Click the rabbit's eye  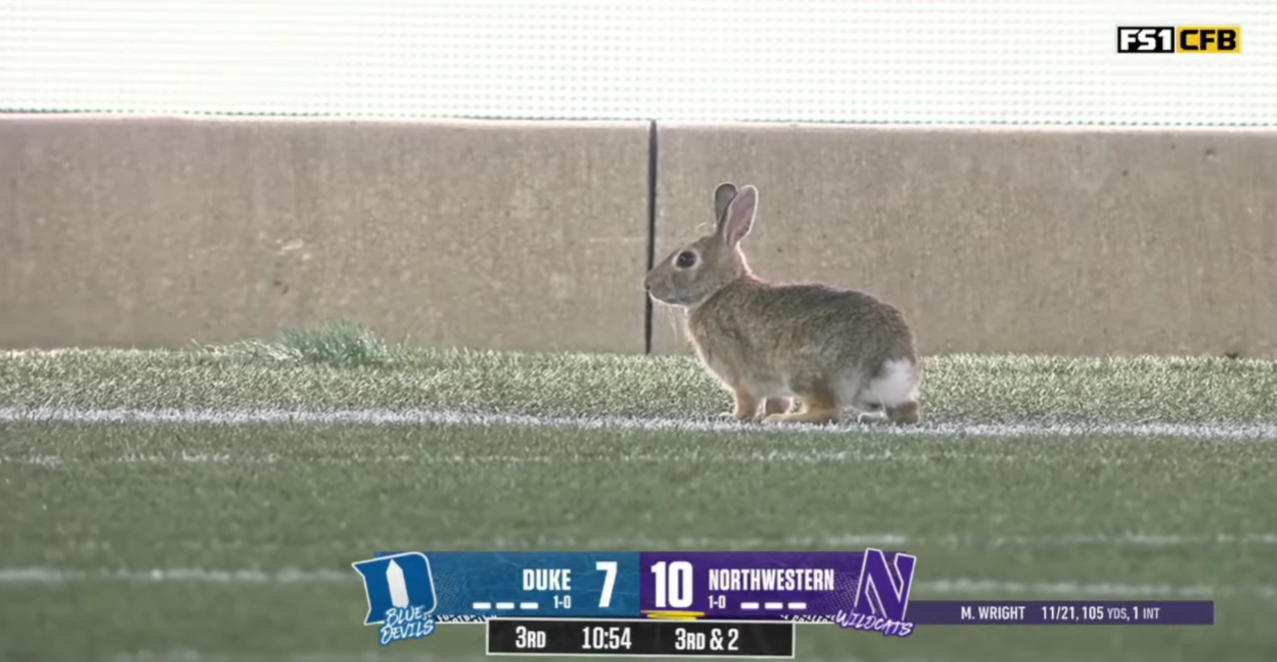[x=686, y=258]
